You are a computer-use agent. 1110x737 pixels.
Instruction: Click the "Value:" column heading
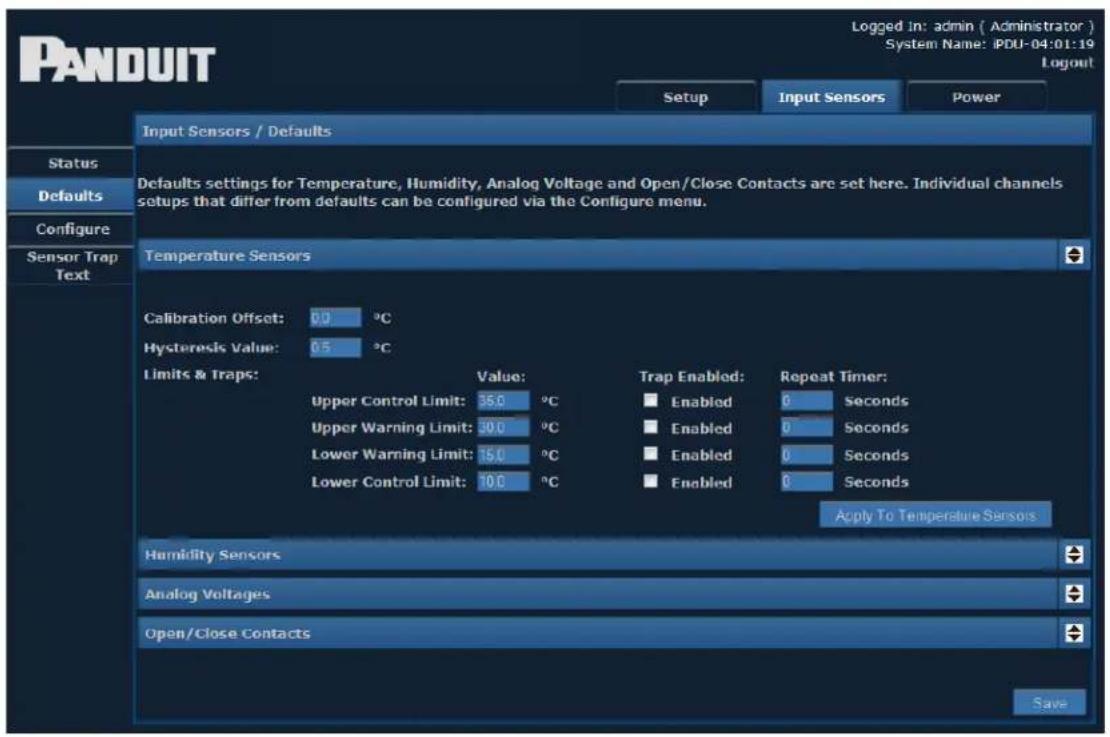501,377
